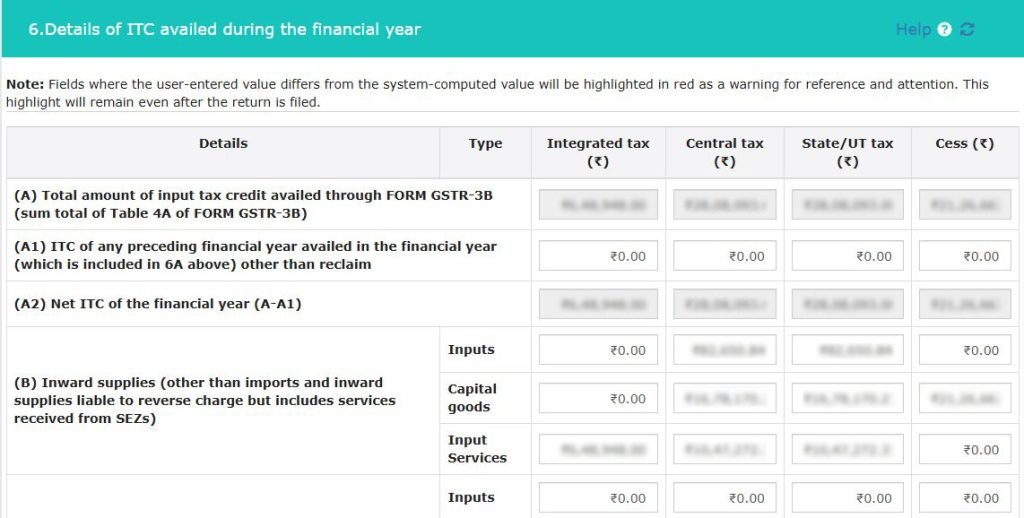1024x518 pixels.
Task: Open the Help link text
Action: pos(912,30)
